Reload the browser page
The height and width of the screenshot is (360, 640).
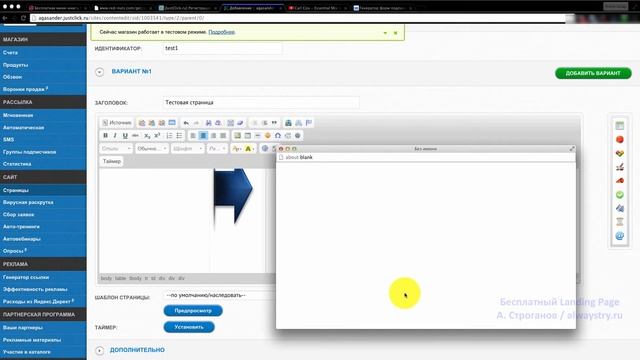click(23, 18)
